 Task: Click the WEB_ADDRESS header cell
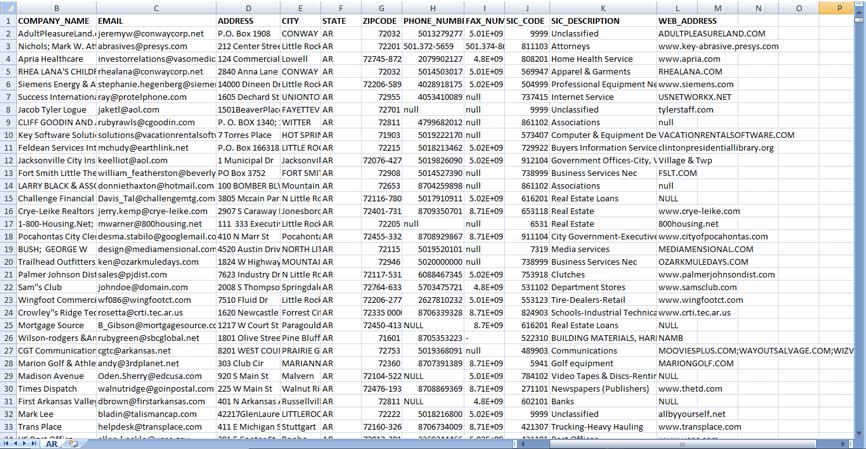(x=677, y=21)
